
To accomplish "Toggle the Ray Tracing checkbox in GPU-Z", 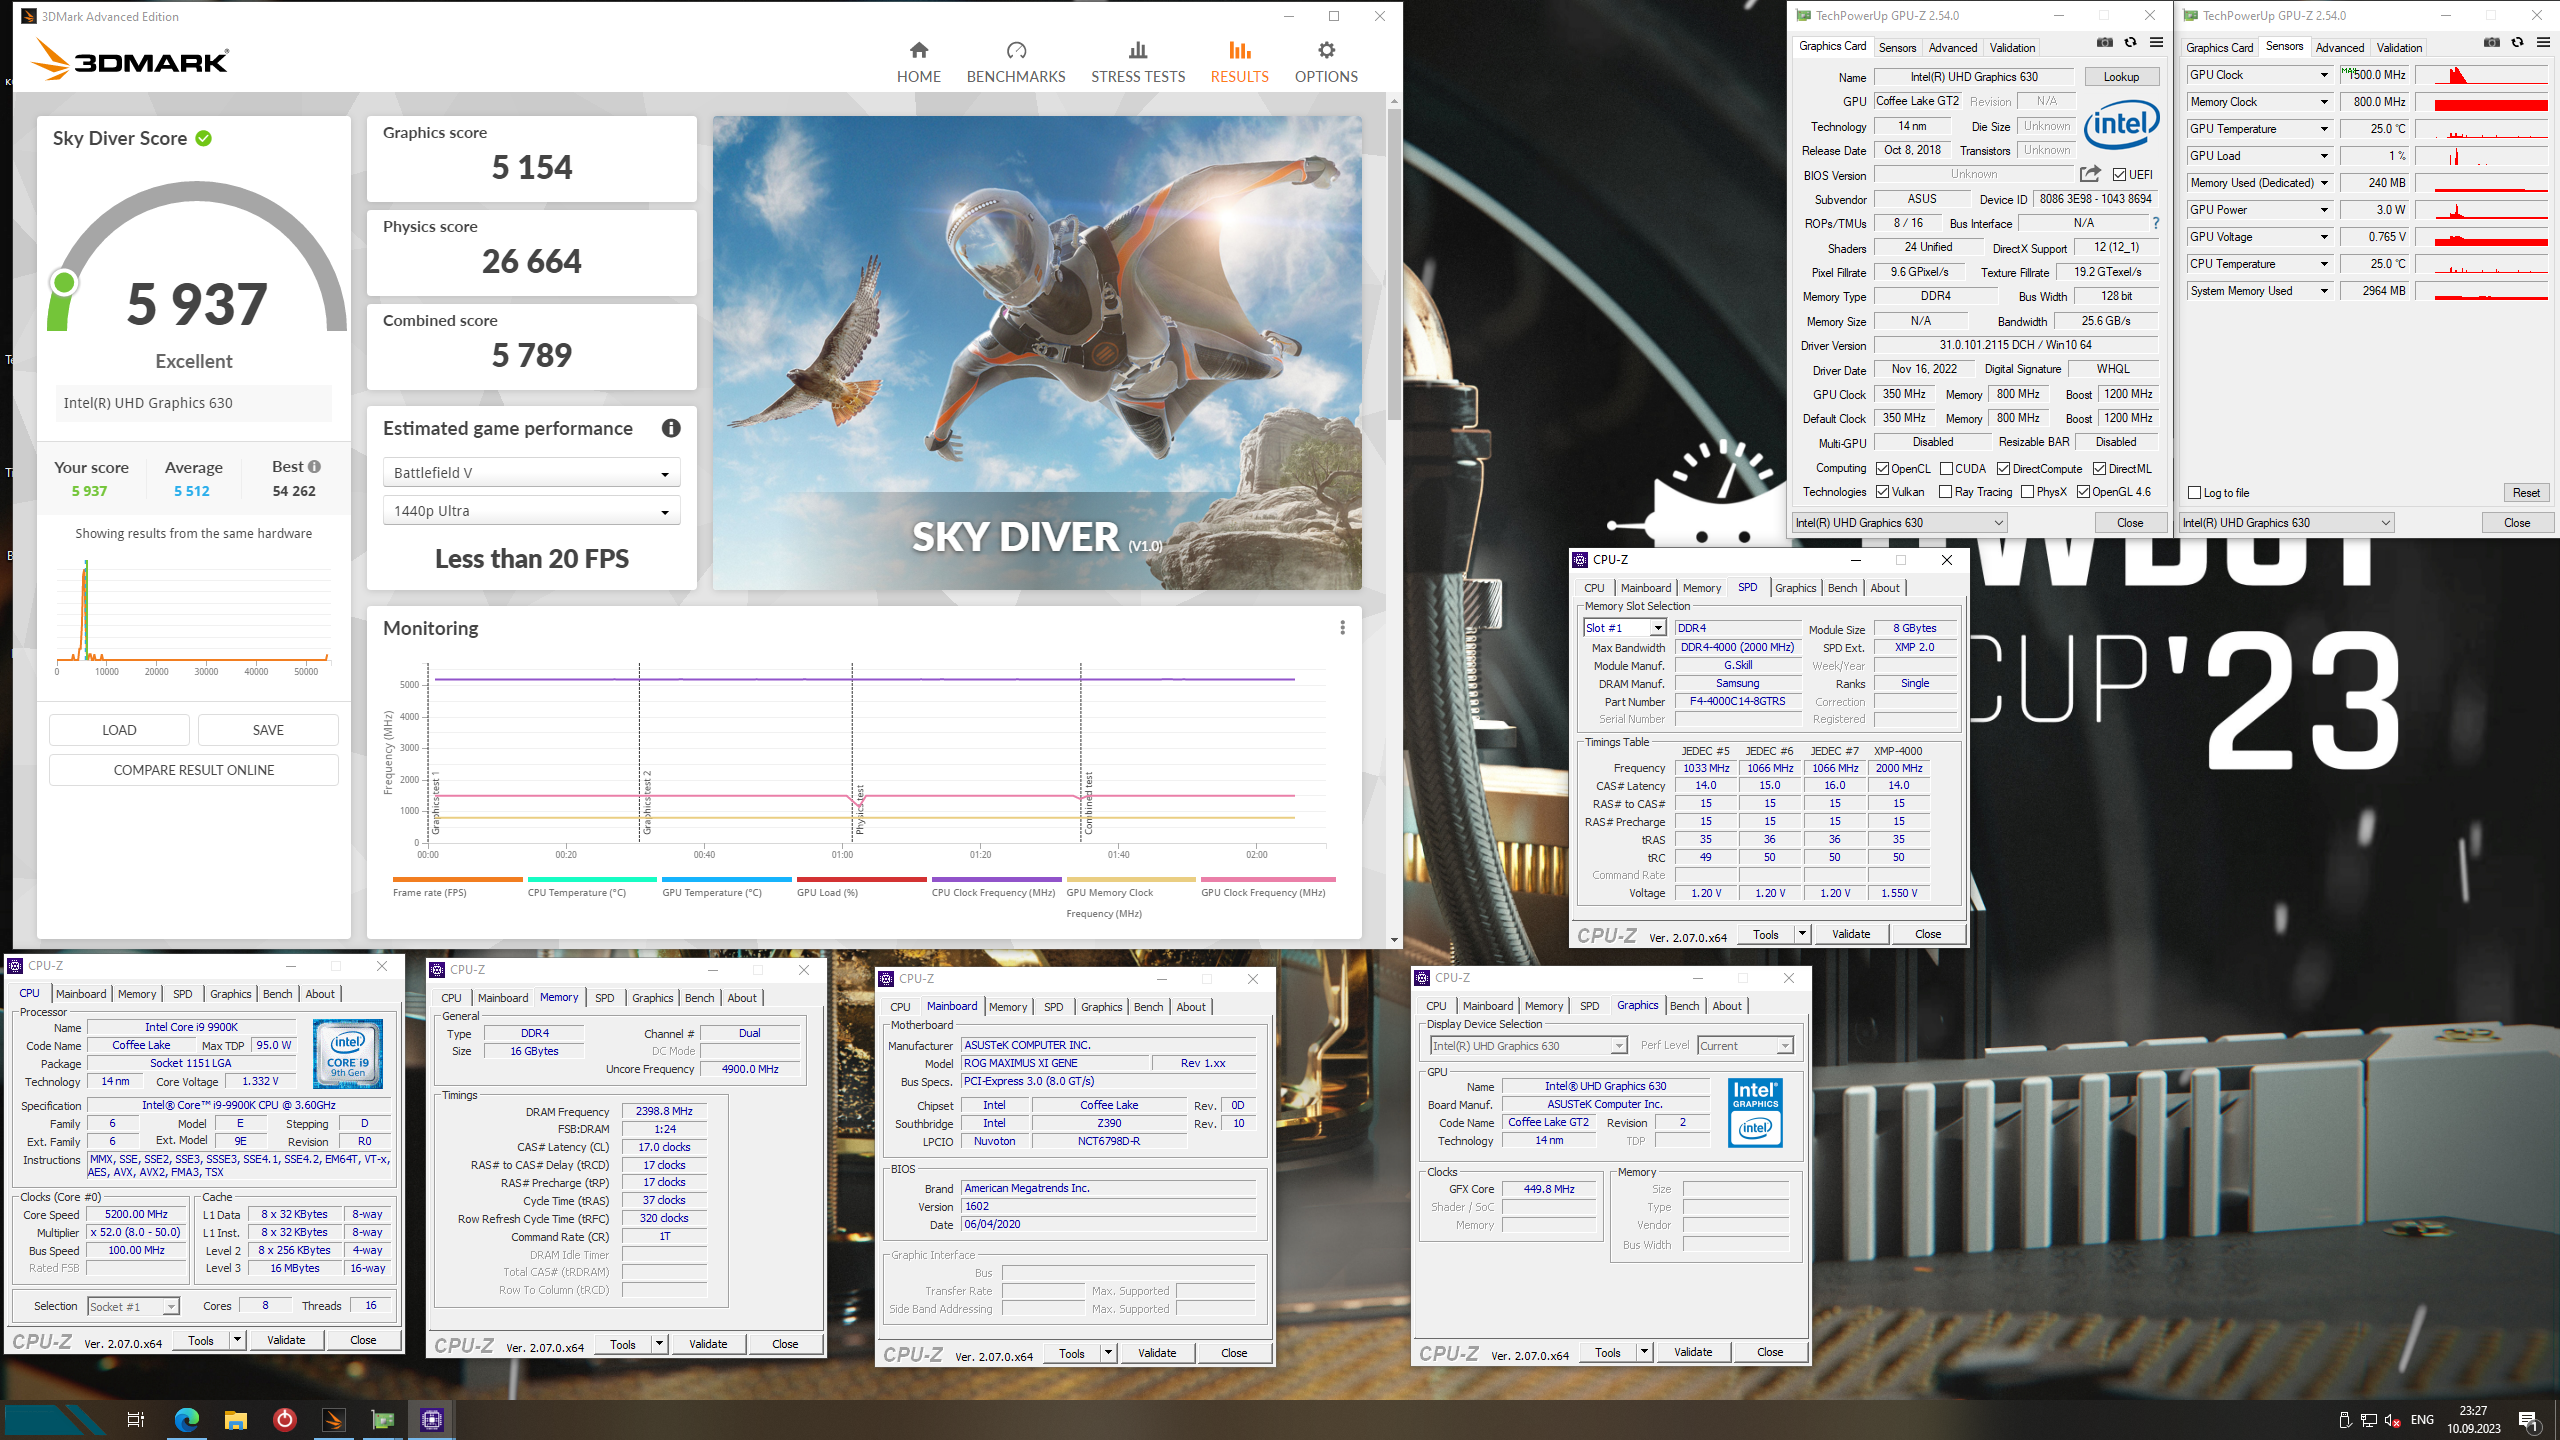I will tap(1945, 492).
